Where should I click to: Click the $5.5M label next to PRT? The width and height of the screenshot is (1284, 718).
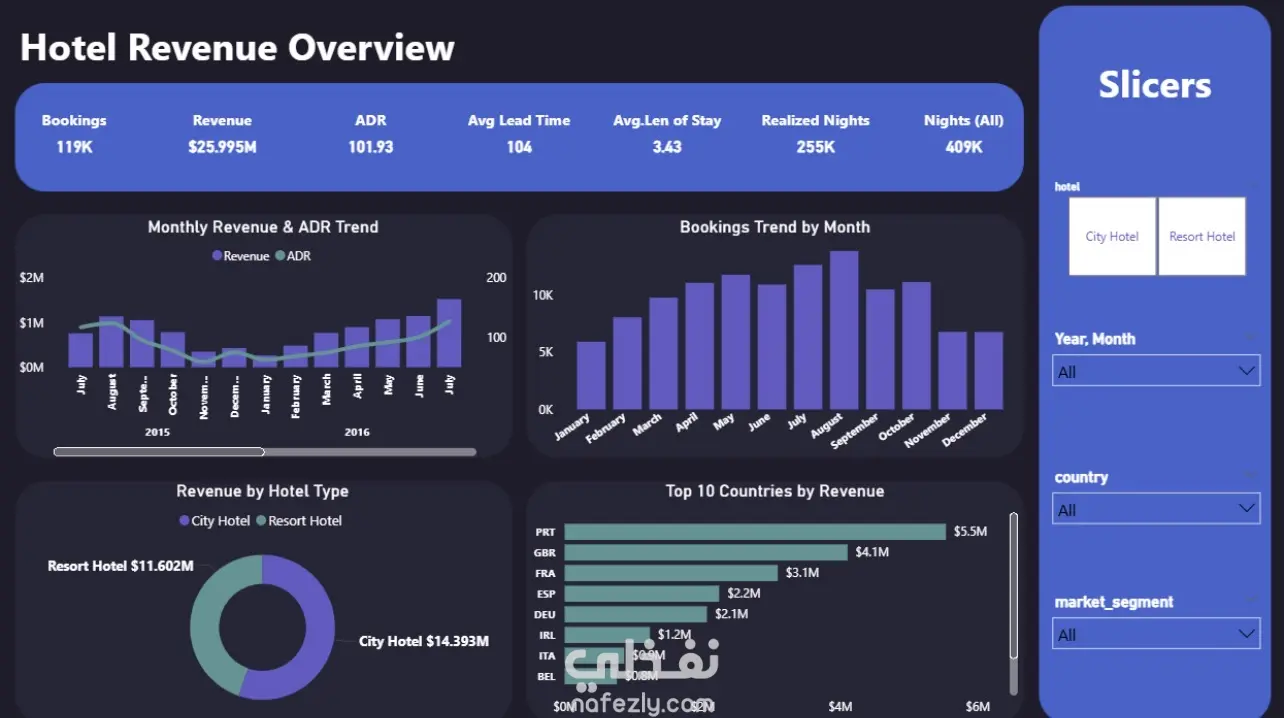[970, 532]
